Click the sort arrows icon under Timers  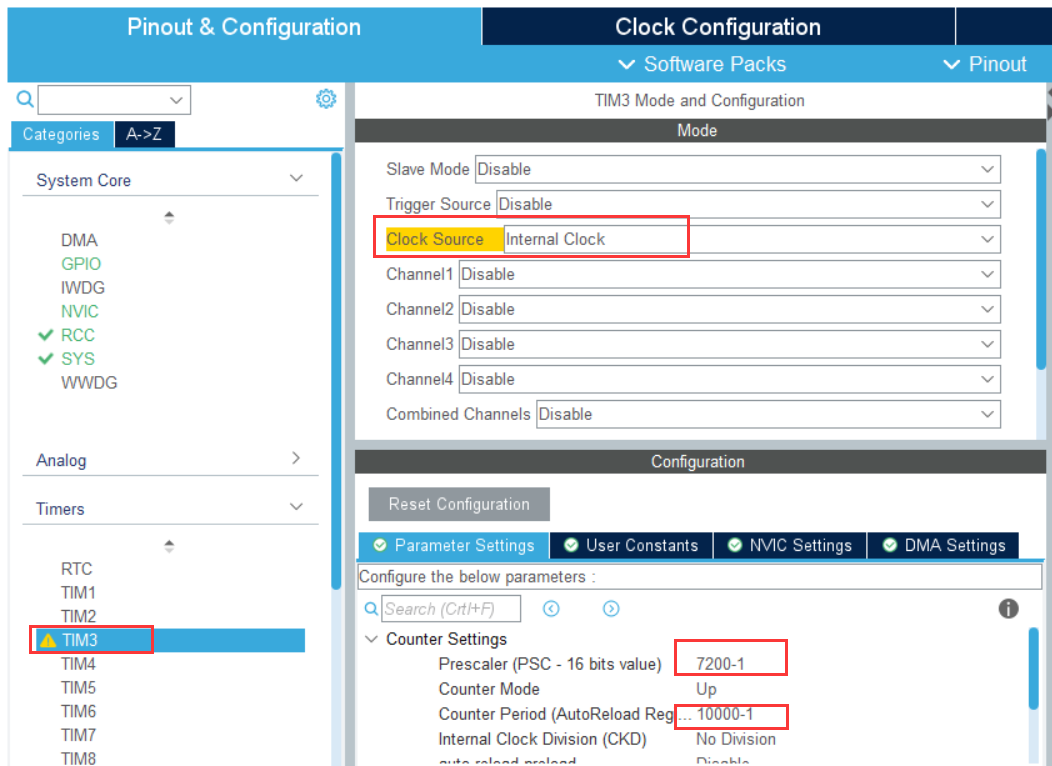(x=169, y=546)
